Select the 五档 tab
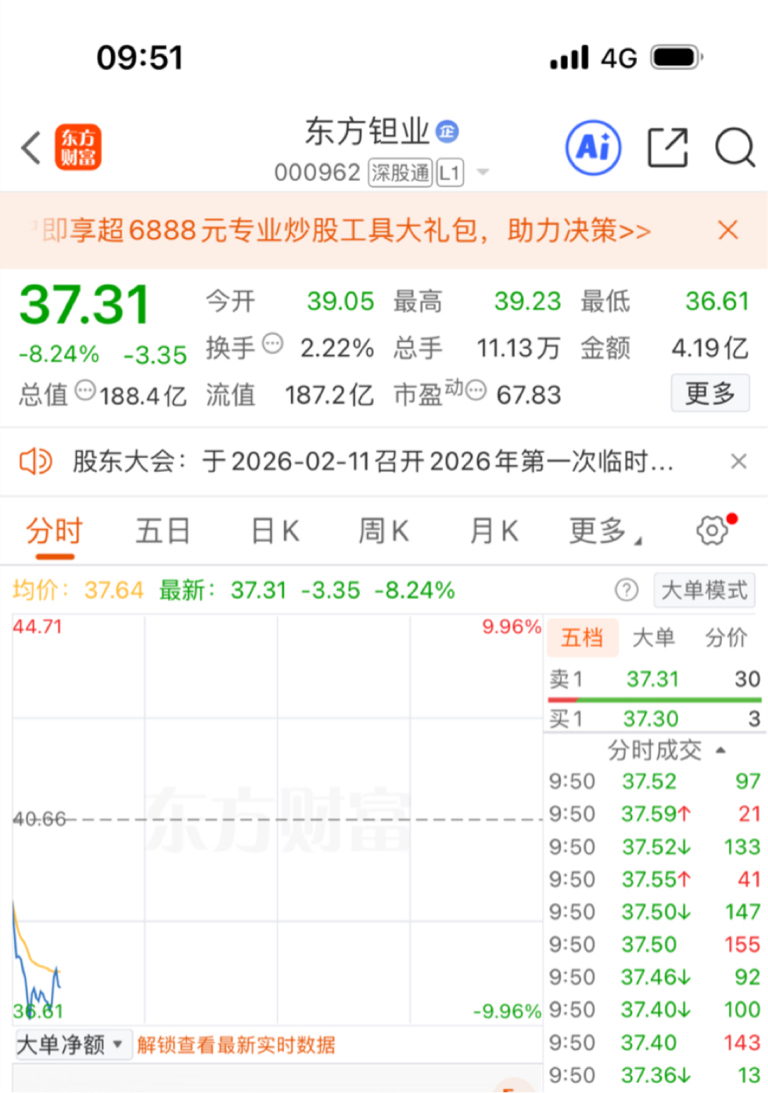 click(x=582, y=637)
